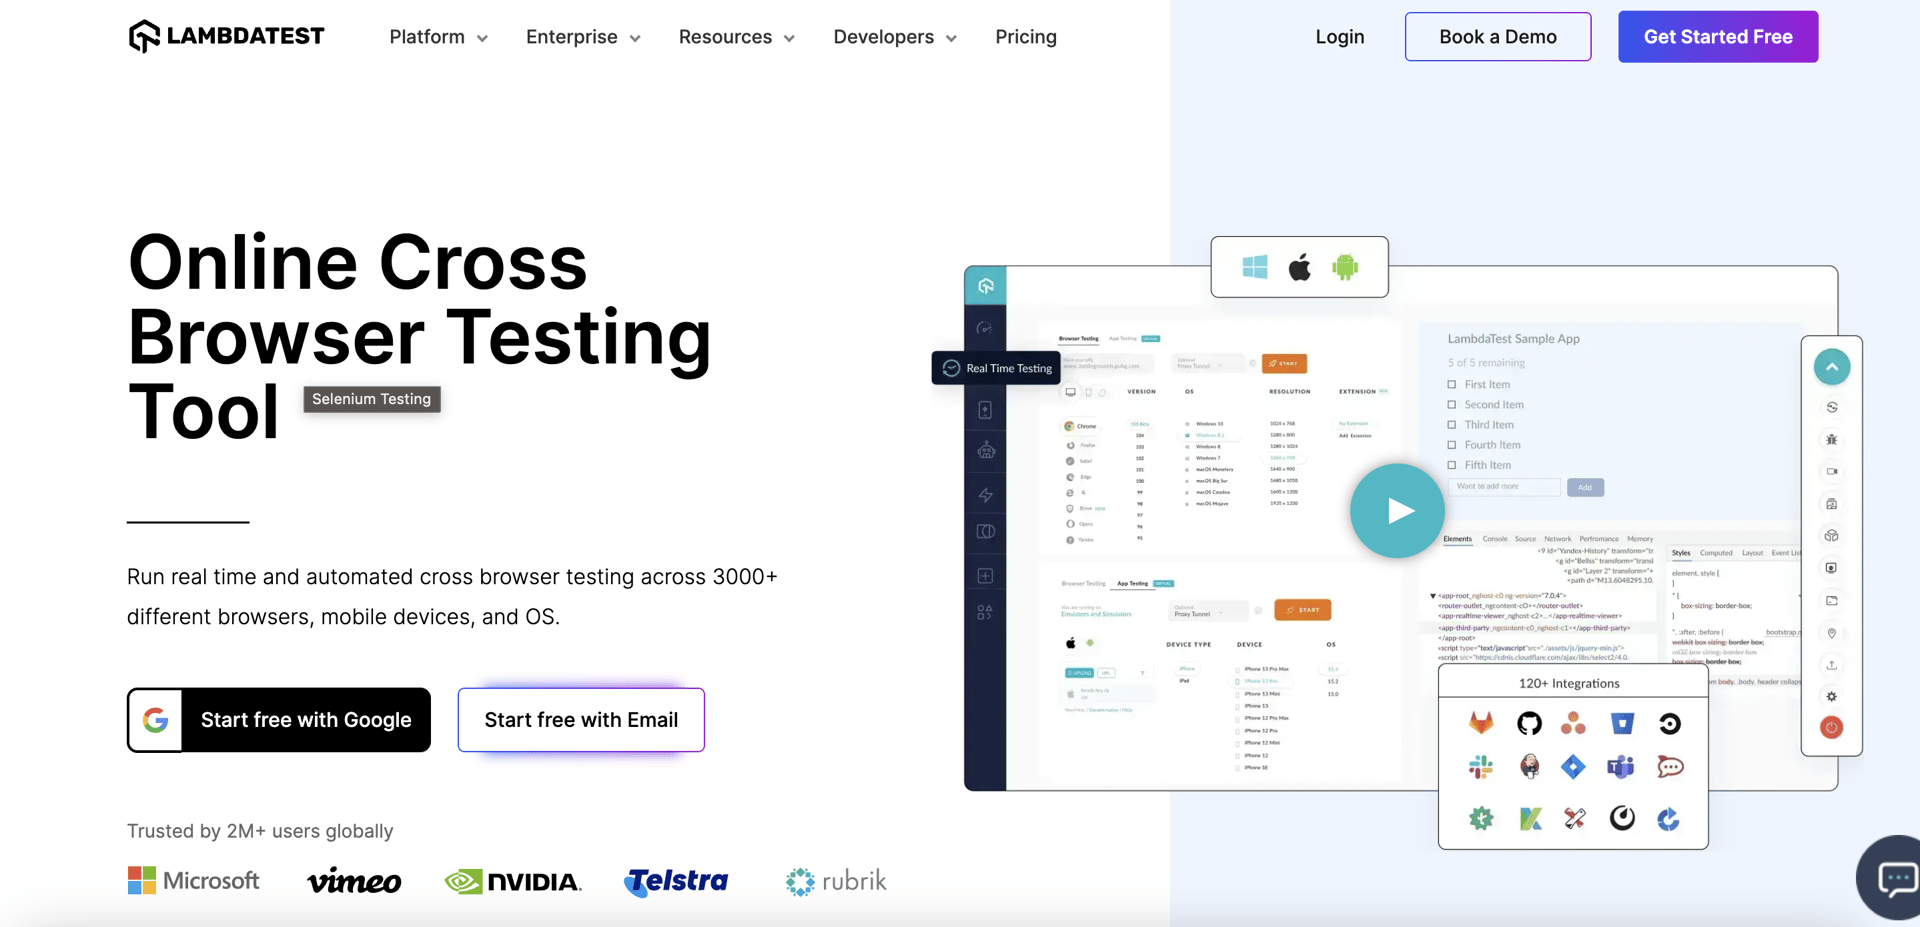Click the Apple logo in the OS picker
Screen dimensions: 1920x927
pyautogui.click(x=1299, y=267)
